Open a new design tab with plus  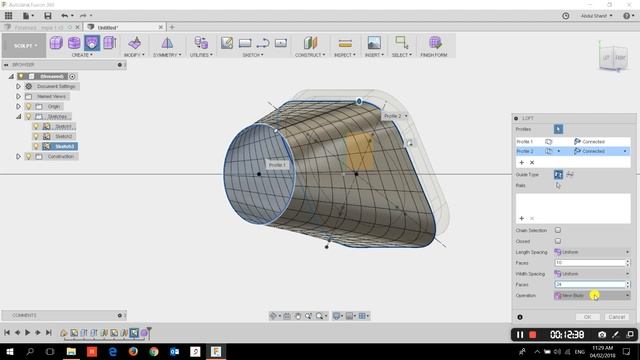tap(172, 27)
